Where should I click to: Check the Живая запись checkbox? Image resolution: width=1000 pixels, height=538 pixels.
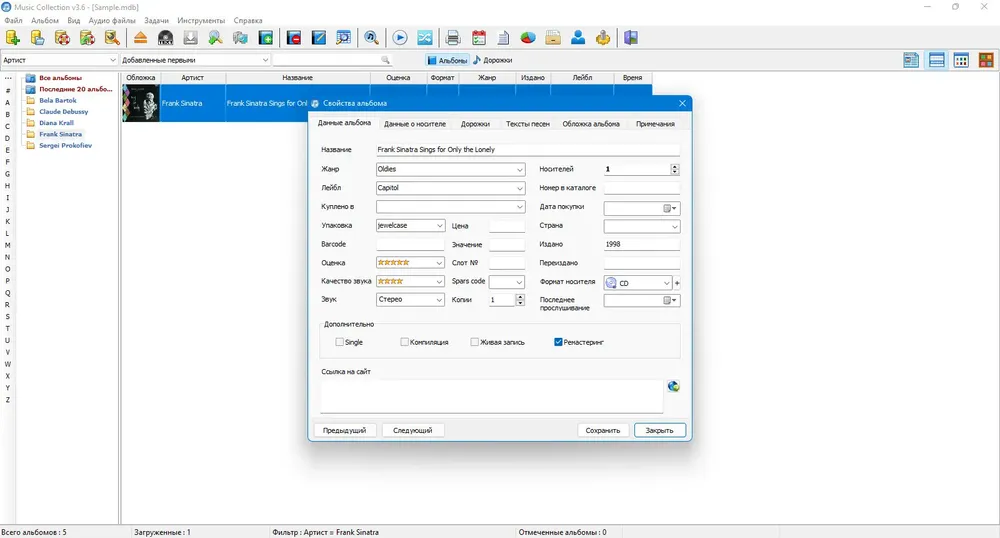[474, 342]
